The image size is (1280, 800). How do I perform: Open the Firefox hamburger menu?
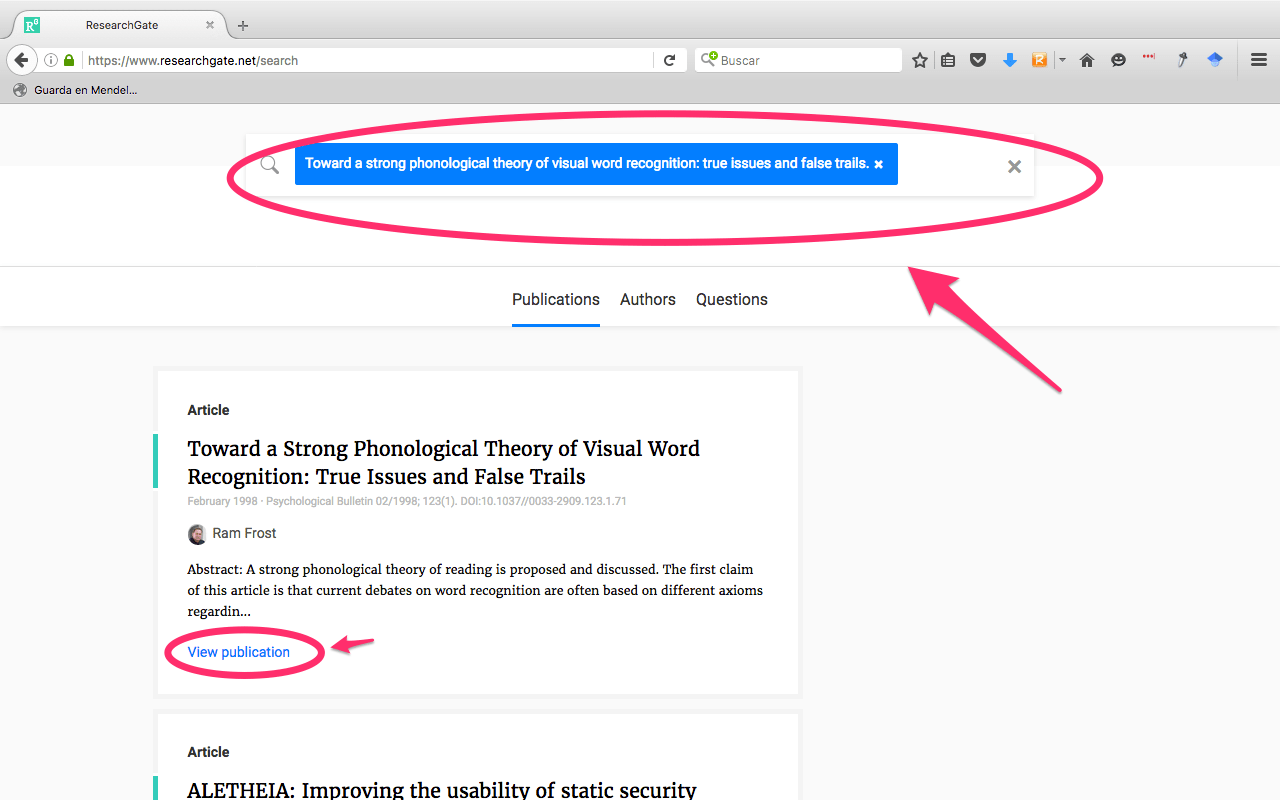pos(1259,60)
